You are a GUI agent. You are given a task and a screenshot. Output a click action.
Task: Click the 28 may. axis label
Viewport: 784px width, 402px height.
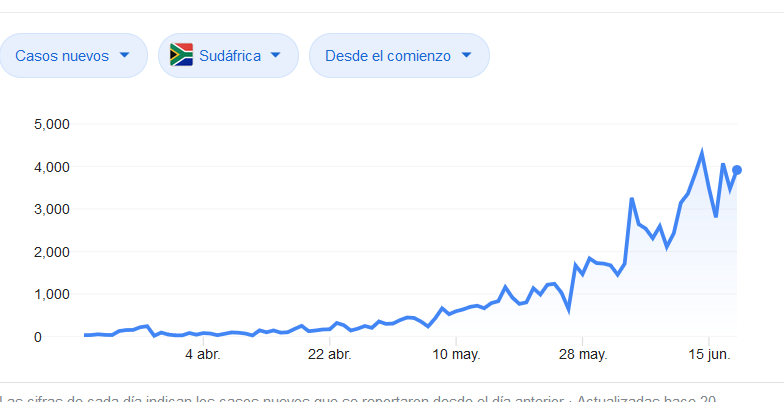[582, 354]
